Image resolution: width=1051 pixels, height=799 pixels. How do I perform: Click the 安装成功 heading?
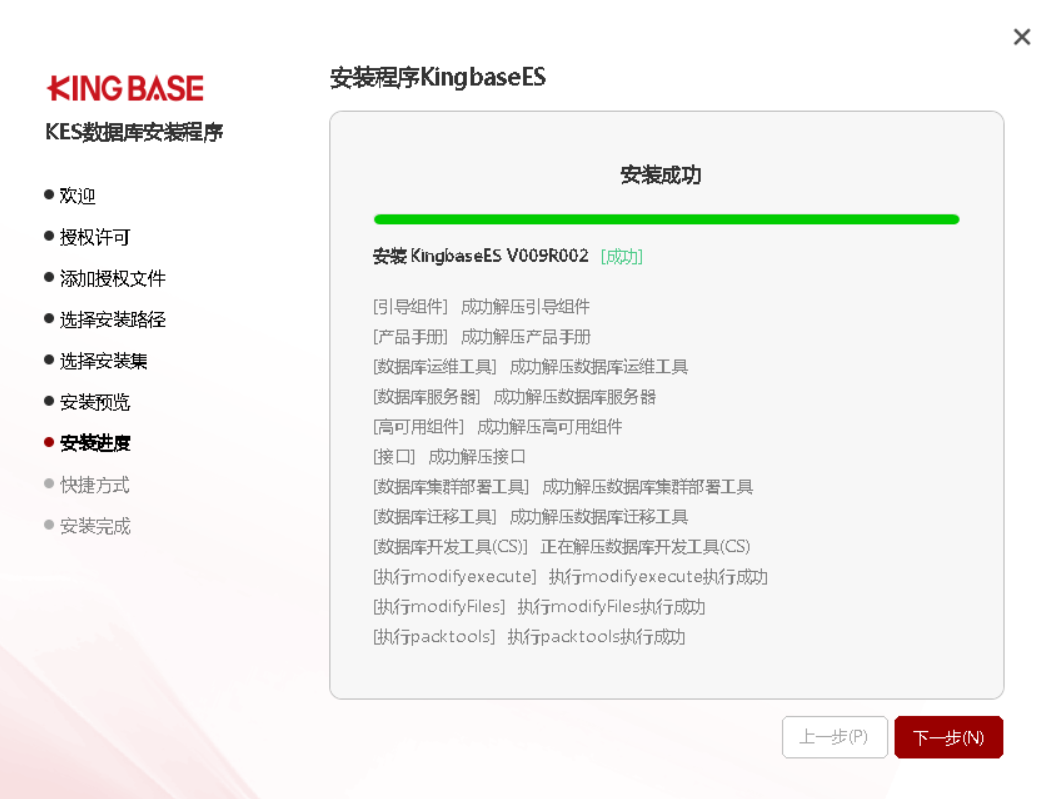[660, 175]
